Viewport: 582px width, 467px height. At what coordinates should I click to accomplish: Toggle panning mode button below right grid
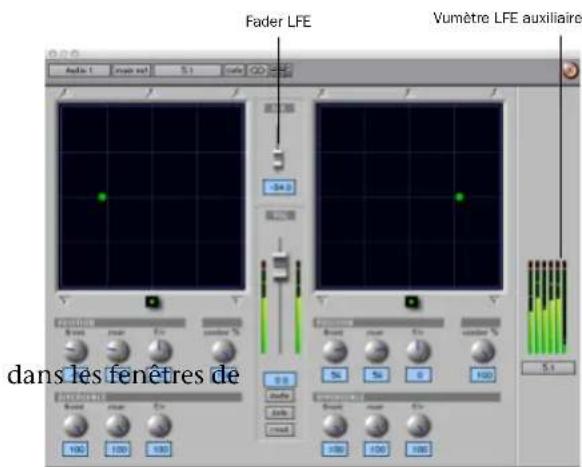(411, 302)
